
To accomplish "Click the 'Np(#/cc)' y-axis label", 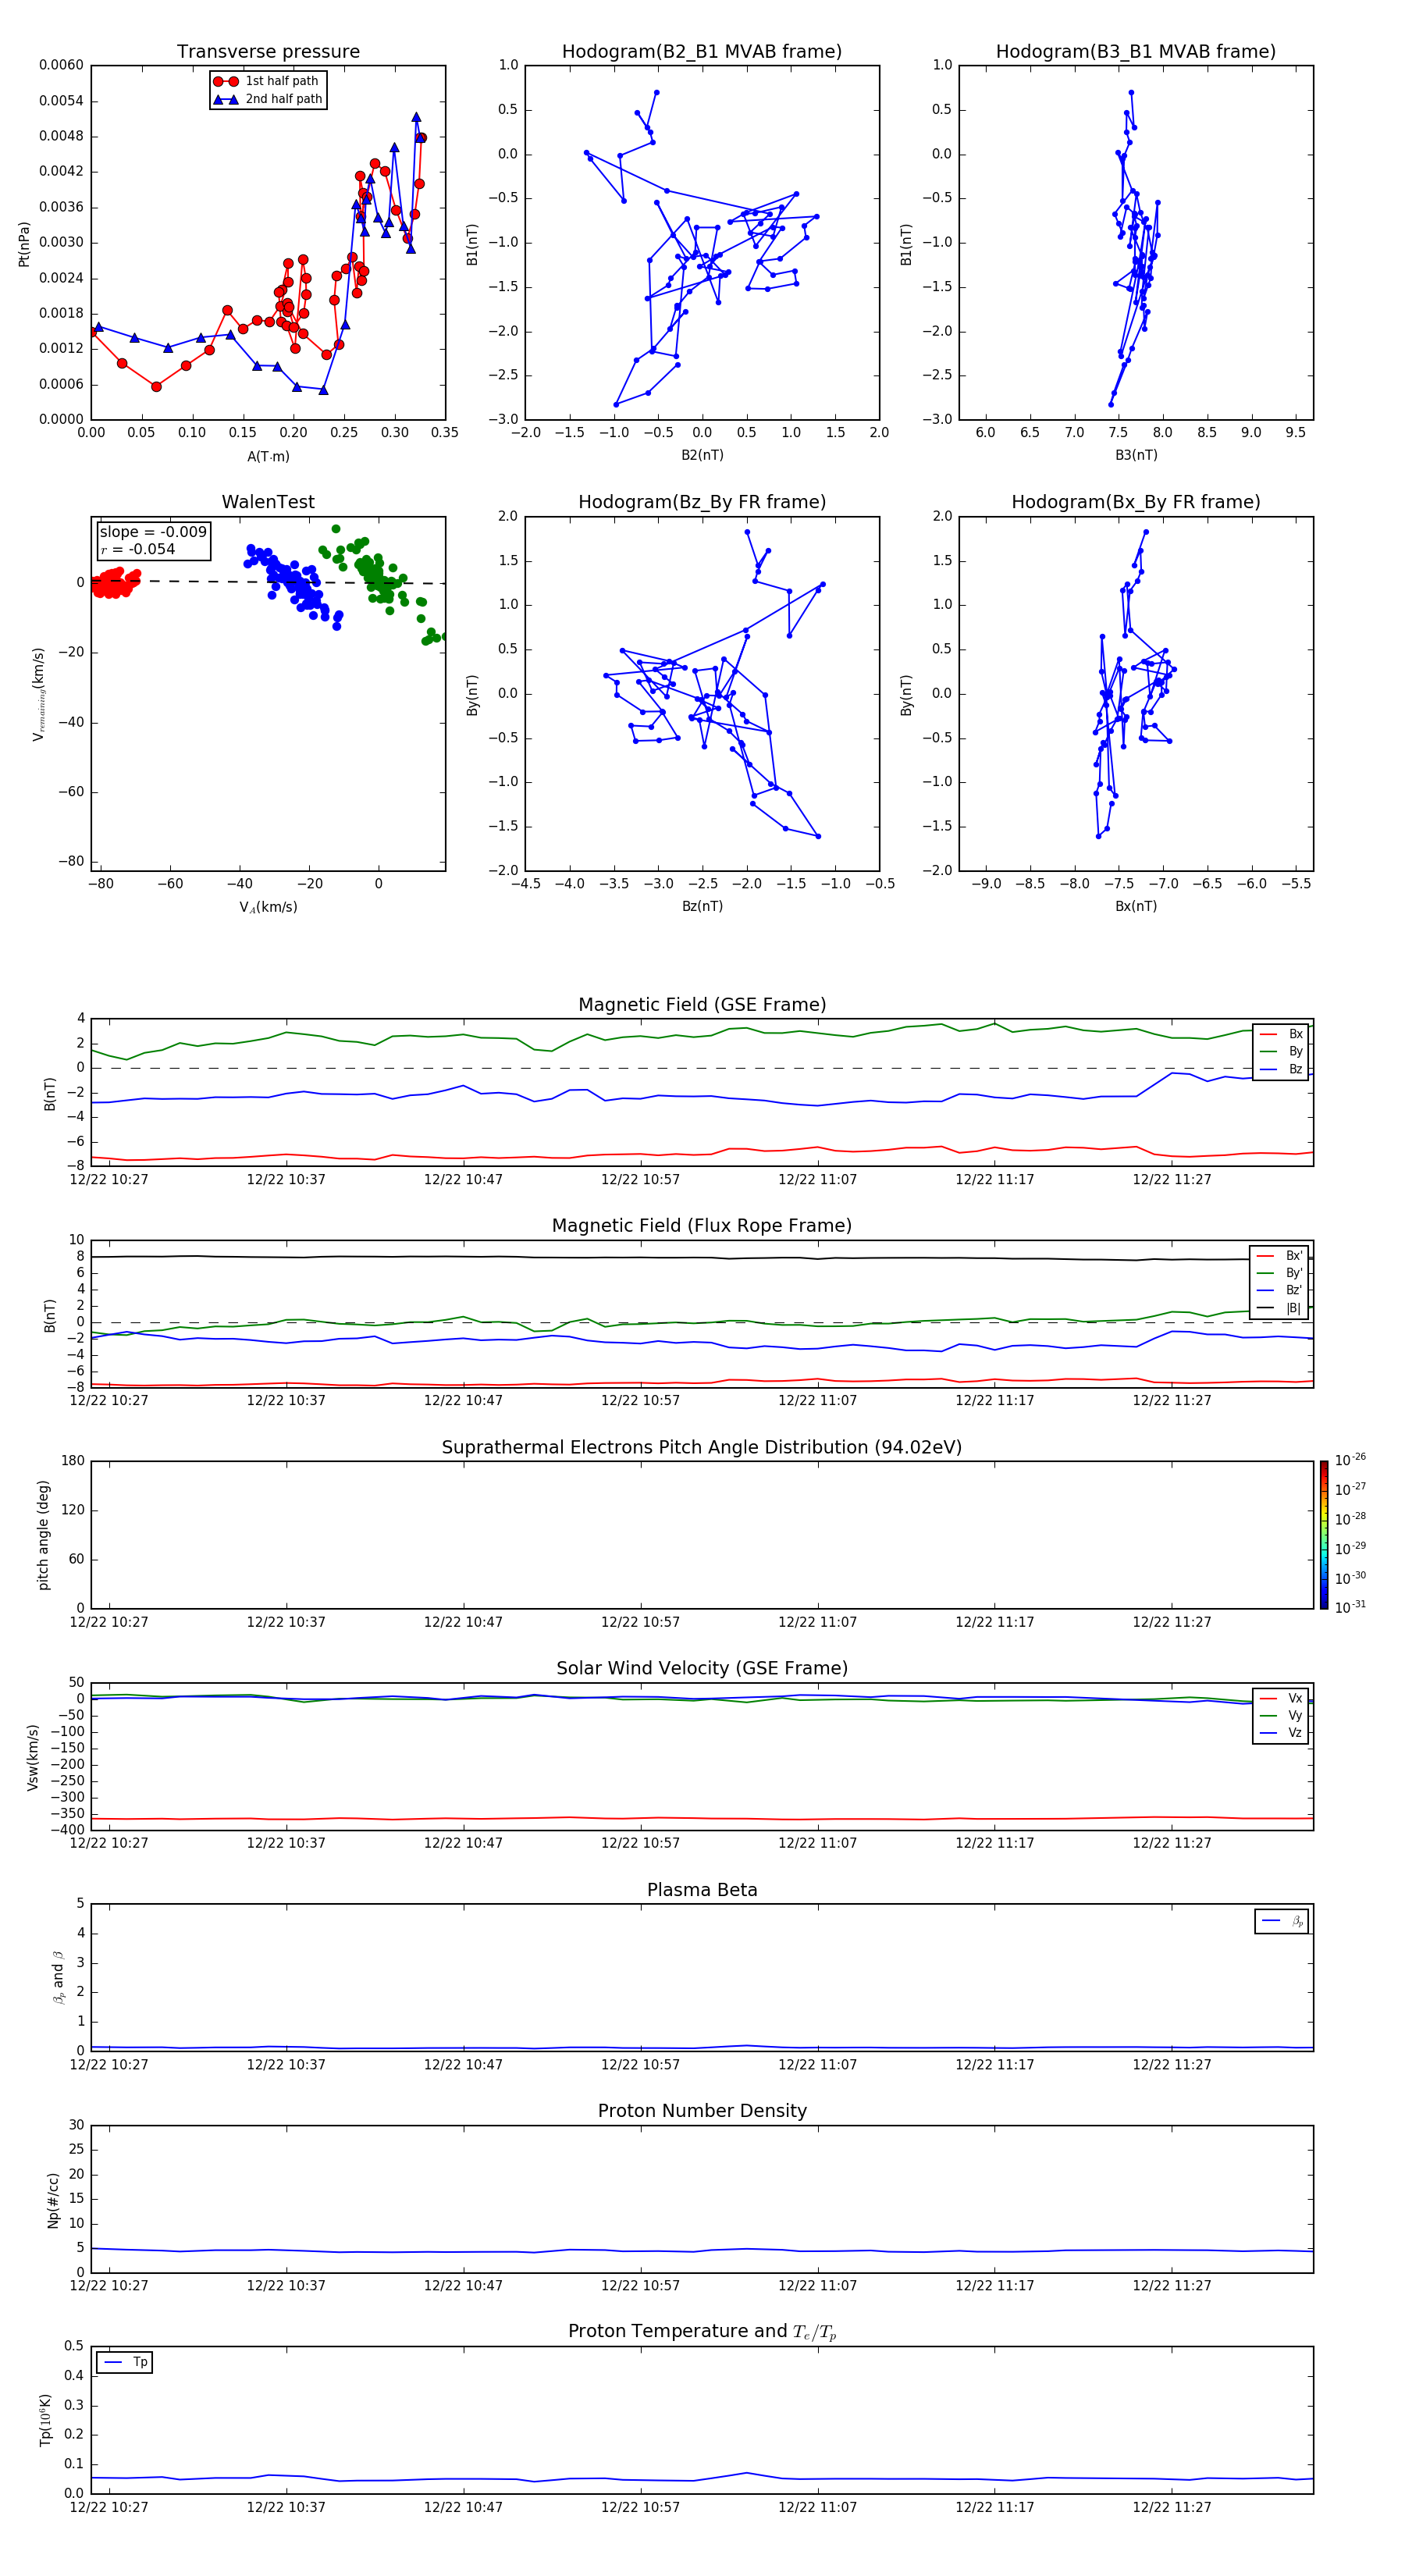I will (53, 2200).
